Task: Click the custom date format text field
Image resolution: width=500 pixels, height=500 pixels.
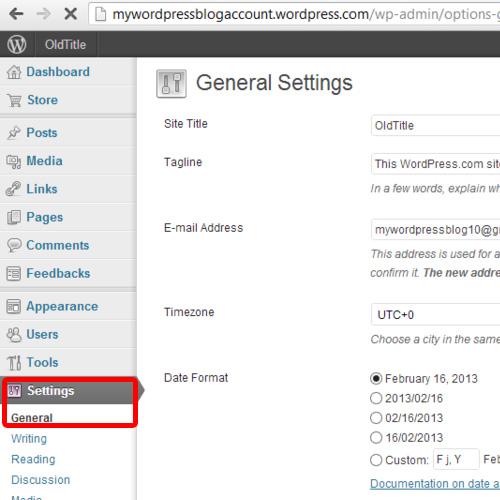Action: click(x=456, y=459)
